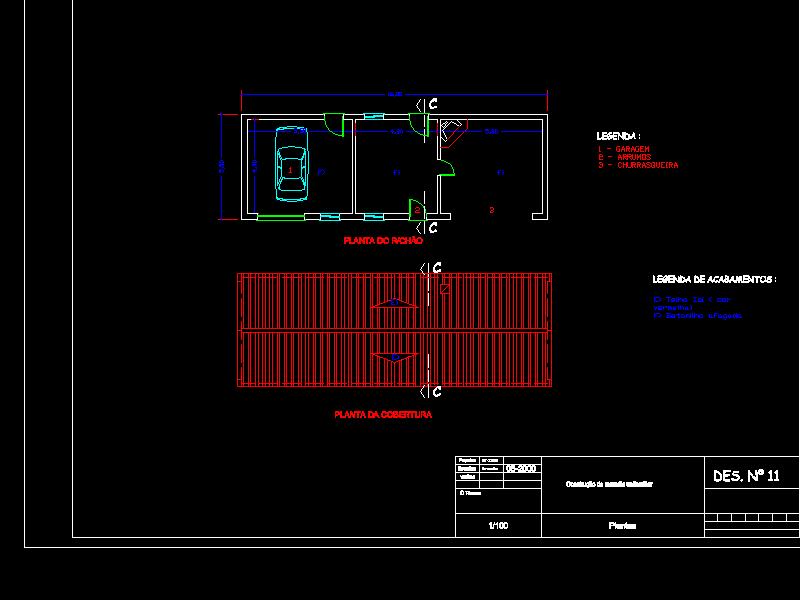Screen dimensions: 800x600
Task: Select the middle green door by the barbecue room
Action: click(446, 168)
